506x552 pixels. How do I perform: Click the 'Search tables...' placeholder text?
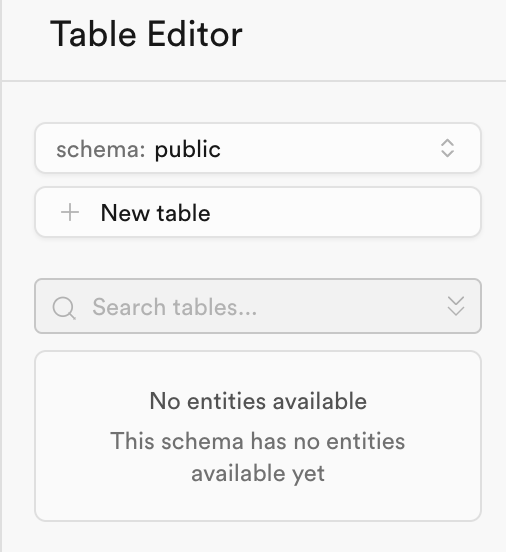point(175,307)
